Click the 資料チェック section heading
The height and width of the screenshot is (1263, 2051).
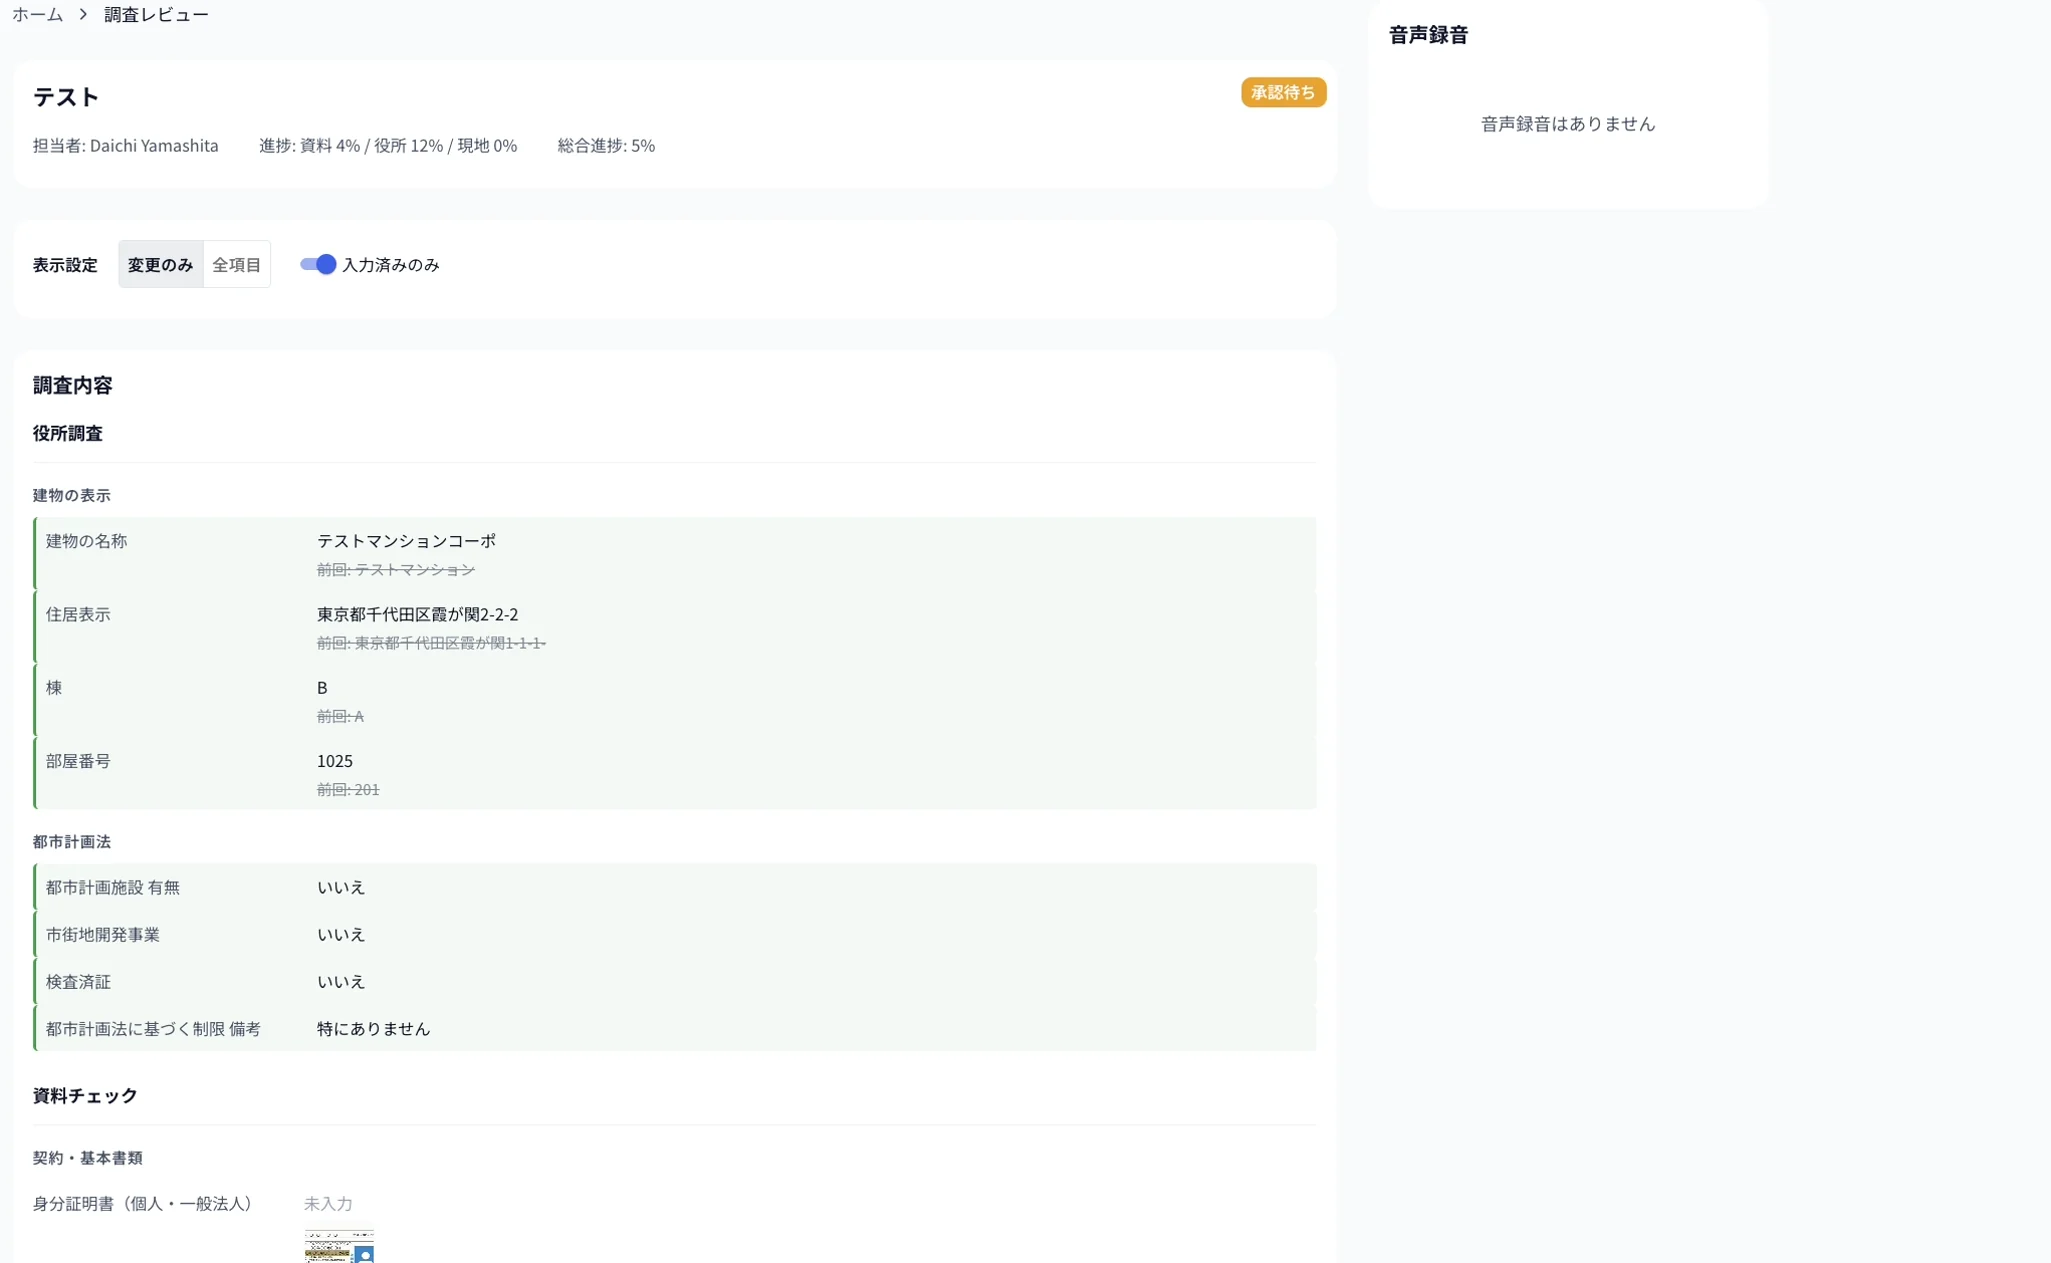coord(85,1096)
